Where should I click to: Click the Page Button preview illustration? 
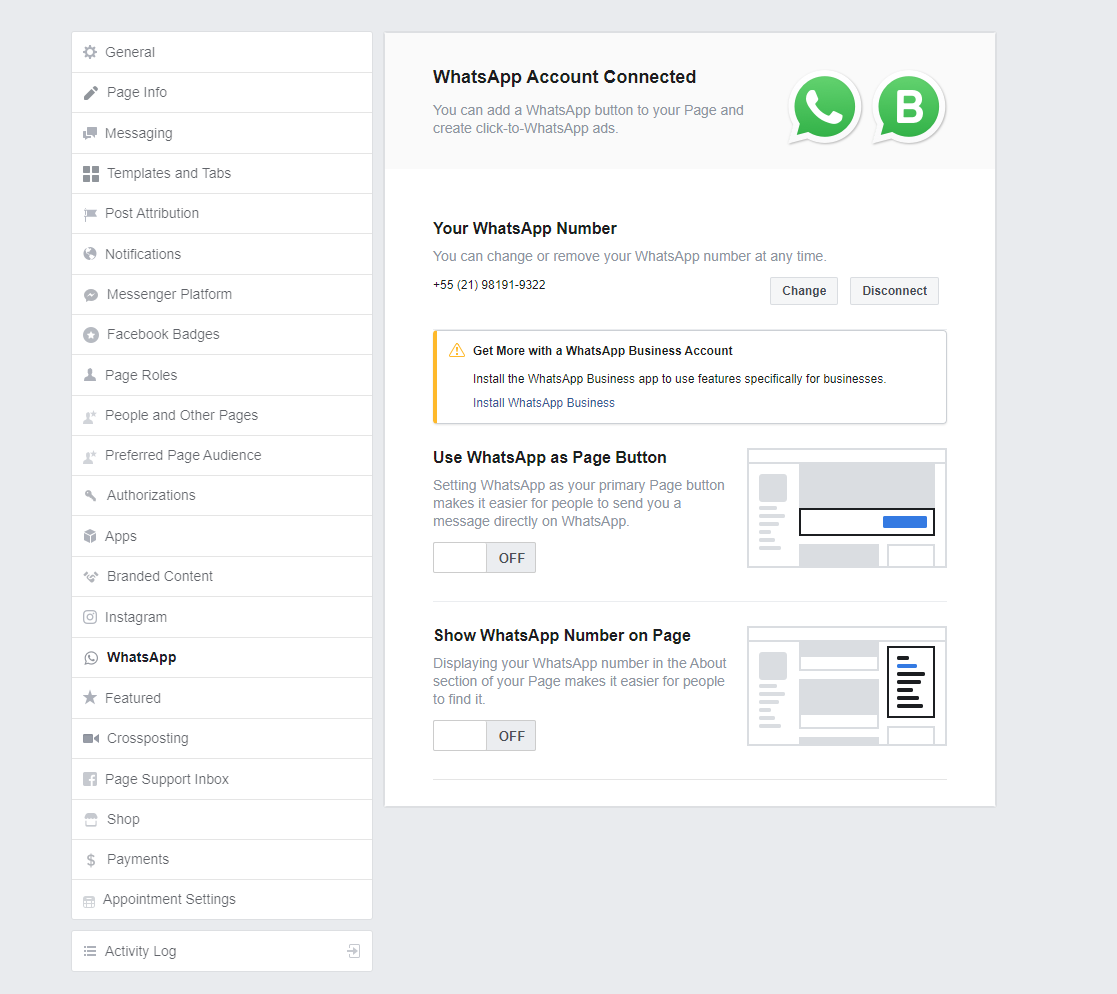click(846, 508)
